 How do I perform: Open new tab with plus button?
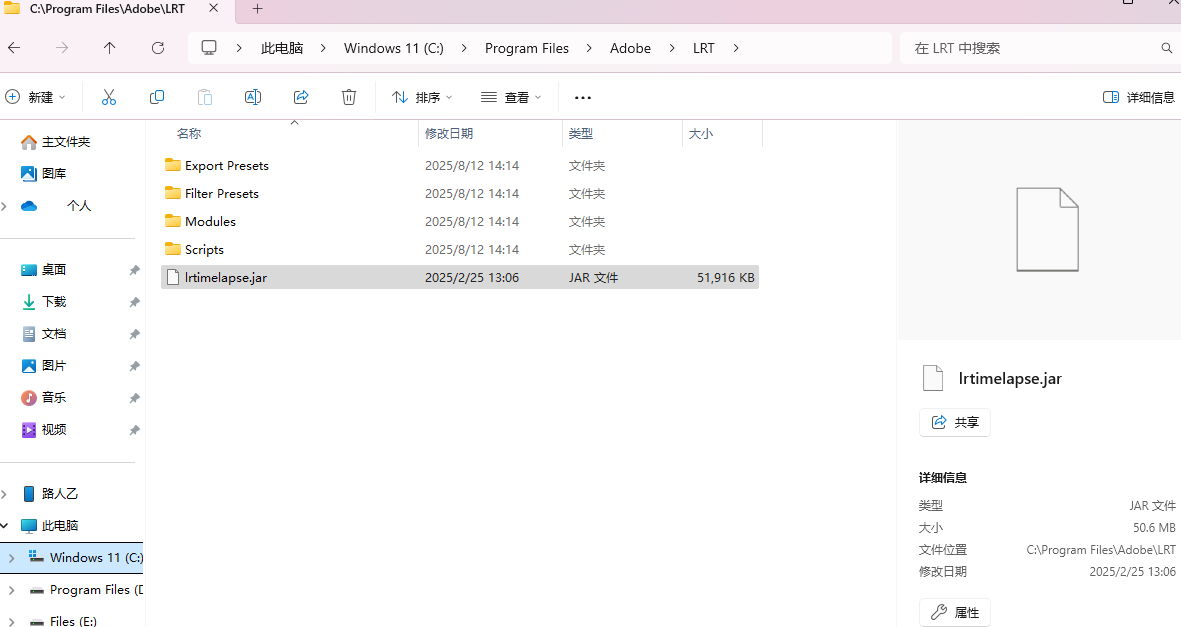tap(257, 9)
